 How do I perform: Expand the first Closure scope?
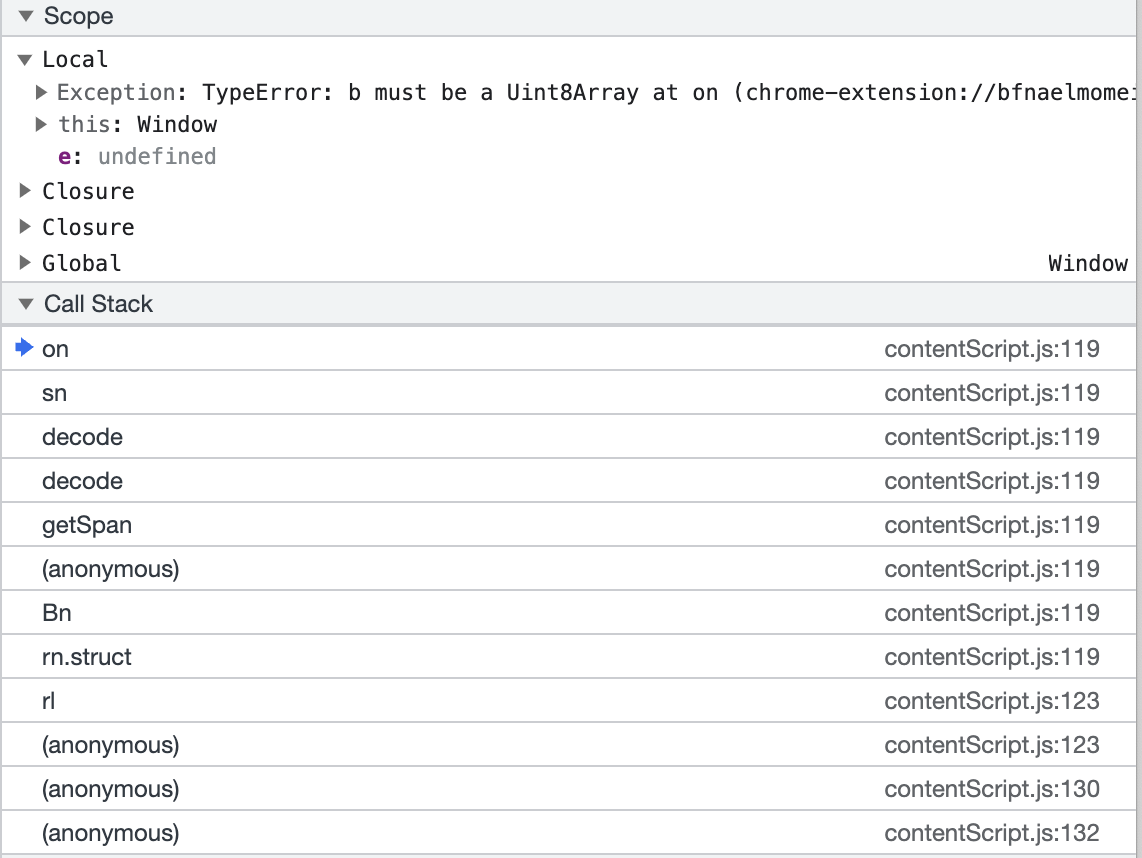click(x=26, y=192)
